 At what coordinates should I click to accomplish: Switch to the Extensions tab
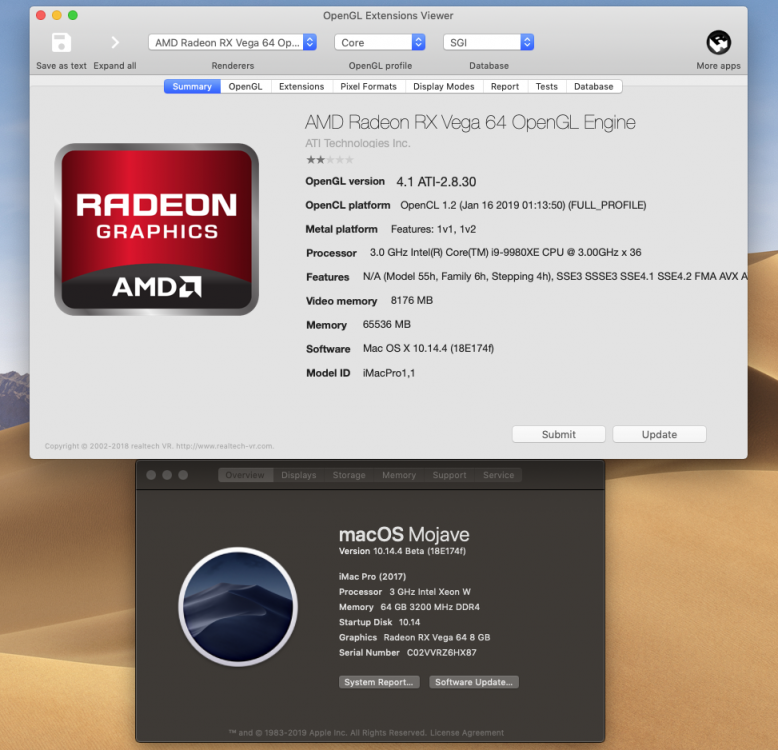tap(301, 86)
